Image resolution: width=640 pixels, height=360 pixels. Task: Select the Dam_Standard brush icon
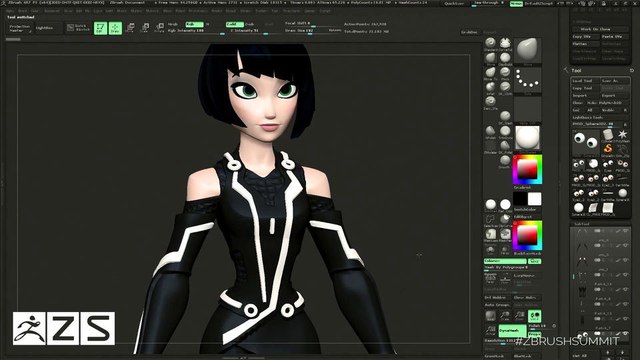490,101
